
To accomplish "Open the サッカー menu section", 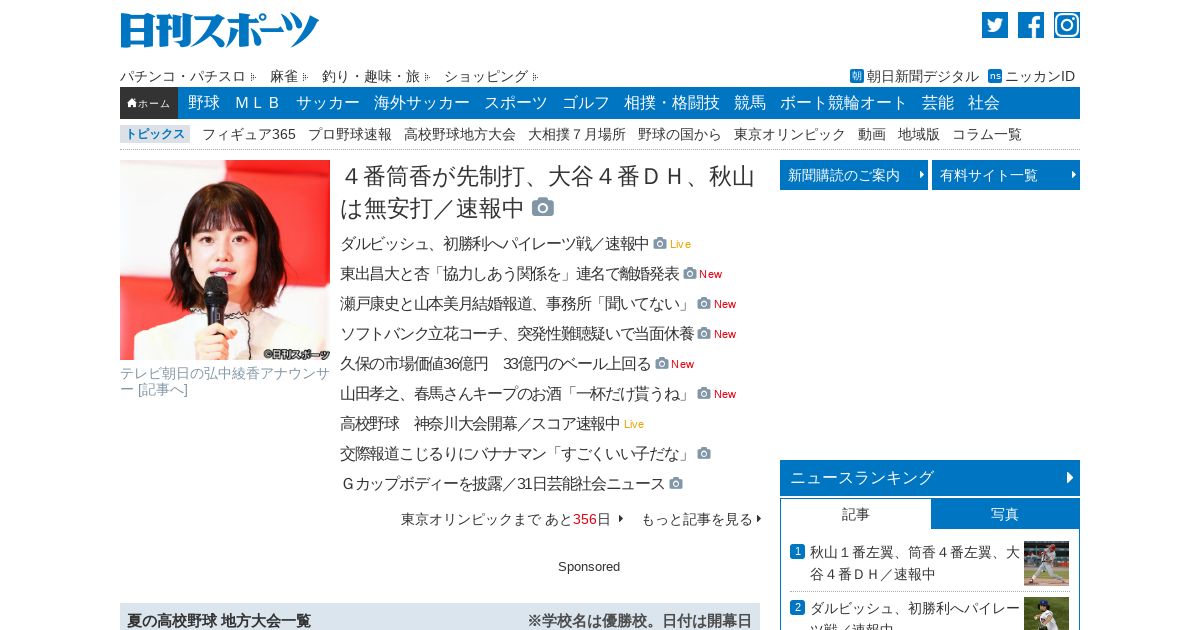I will pos(327,103).
